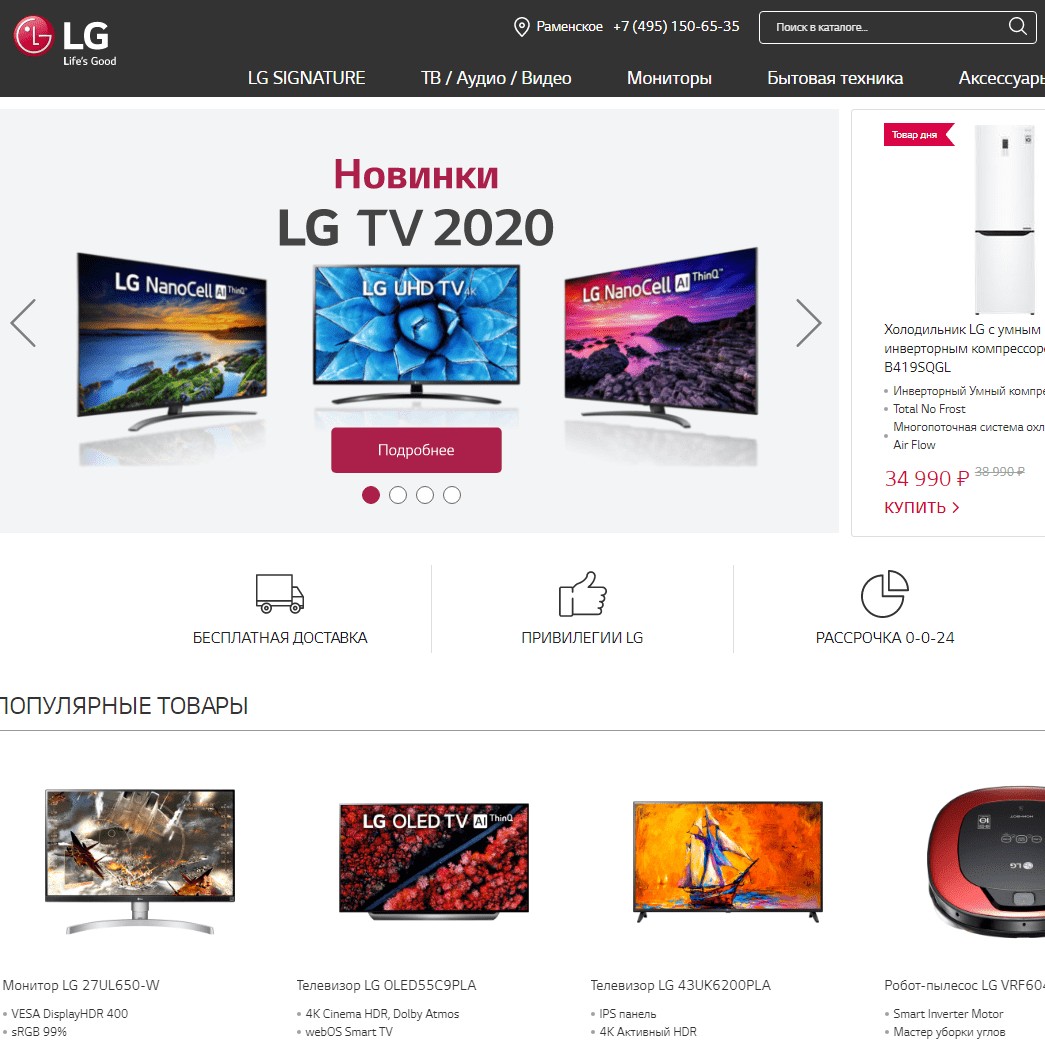Image resolution: width=1045 pixels, height=1045 pixels.
Task: Click the search magnifier icon
Action: tap(1017, 27)
